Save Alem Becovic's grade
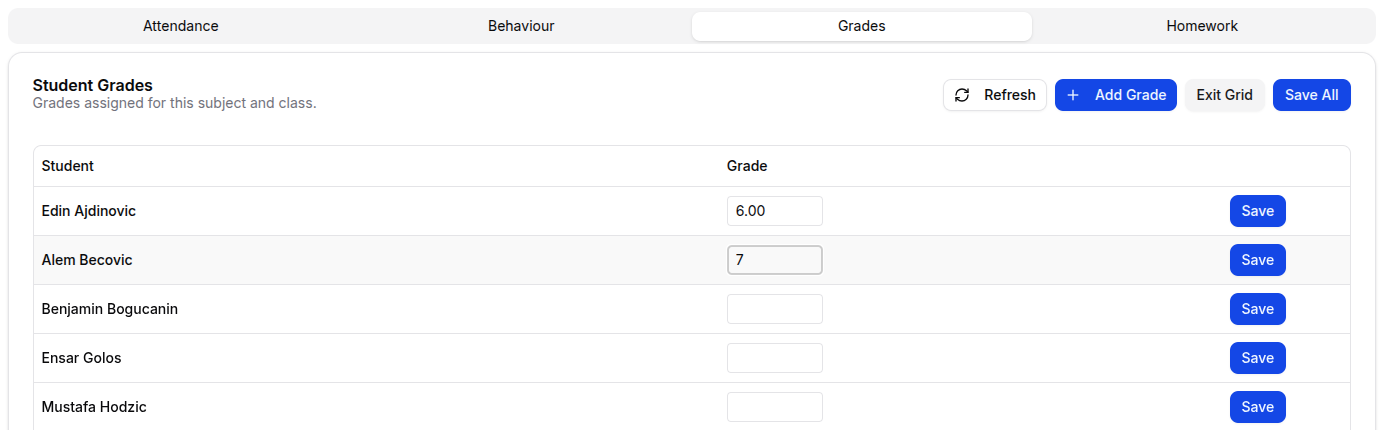 coord(1257,260)
